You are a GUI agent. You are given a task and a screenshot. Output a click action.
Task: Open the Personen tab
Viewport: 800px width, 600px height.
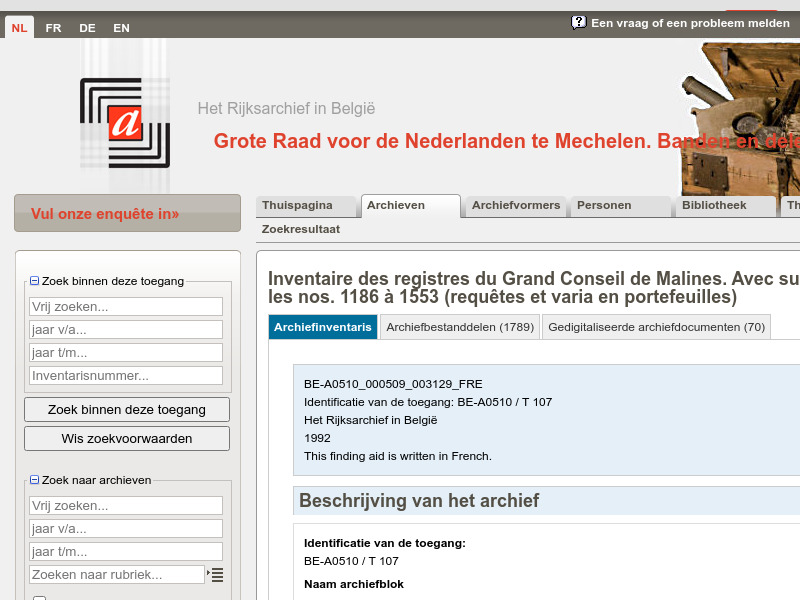[x=606, y=206]
